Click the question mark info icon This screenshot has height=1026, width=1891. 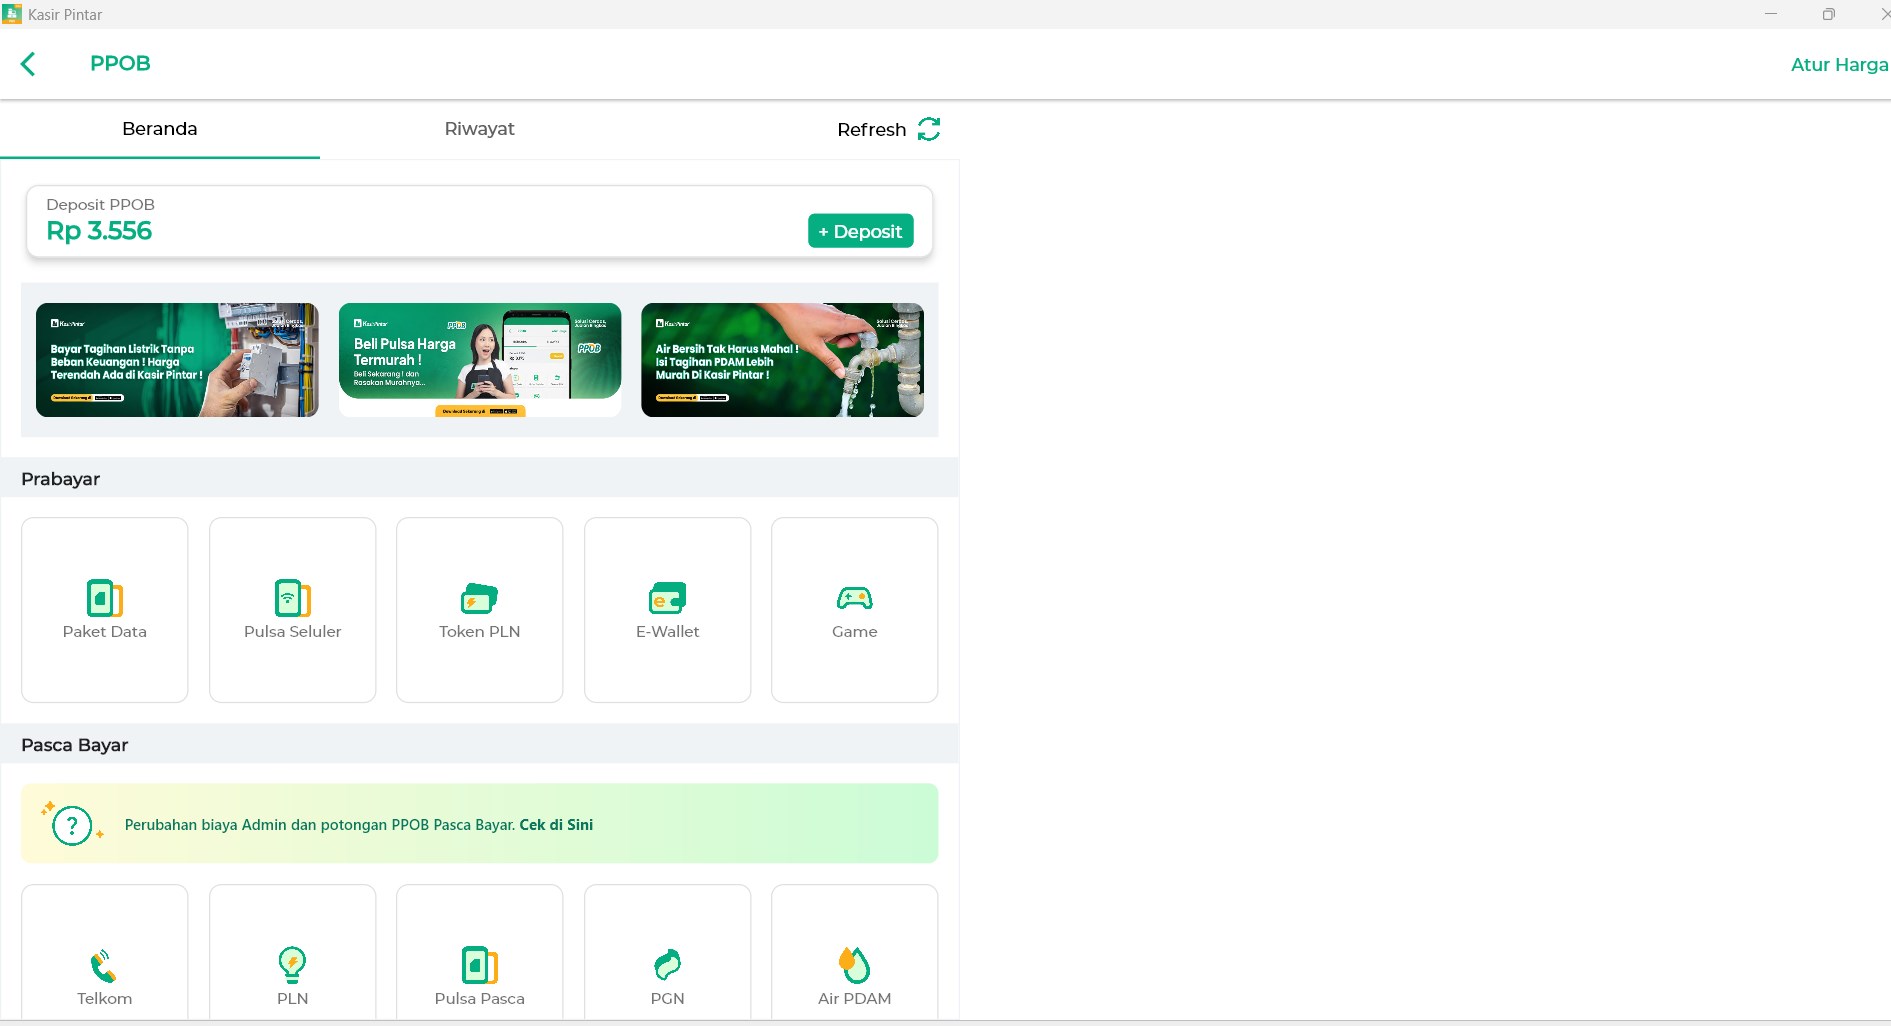pos(72,826)
